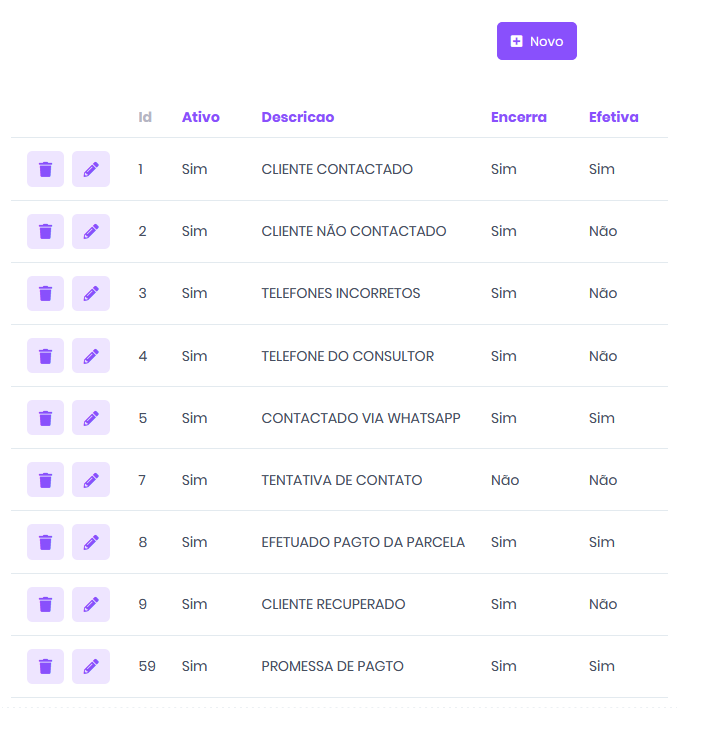Edit the TENTATIVA DE CONTATO entry
716x729 pixels.
[91, 480]
